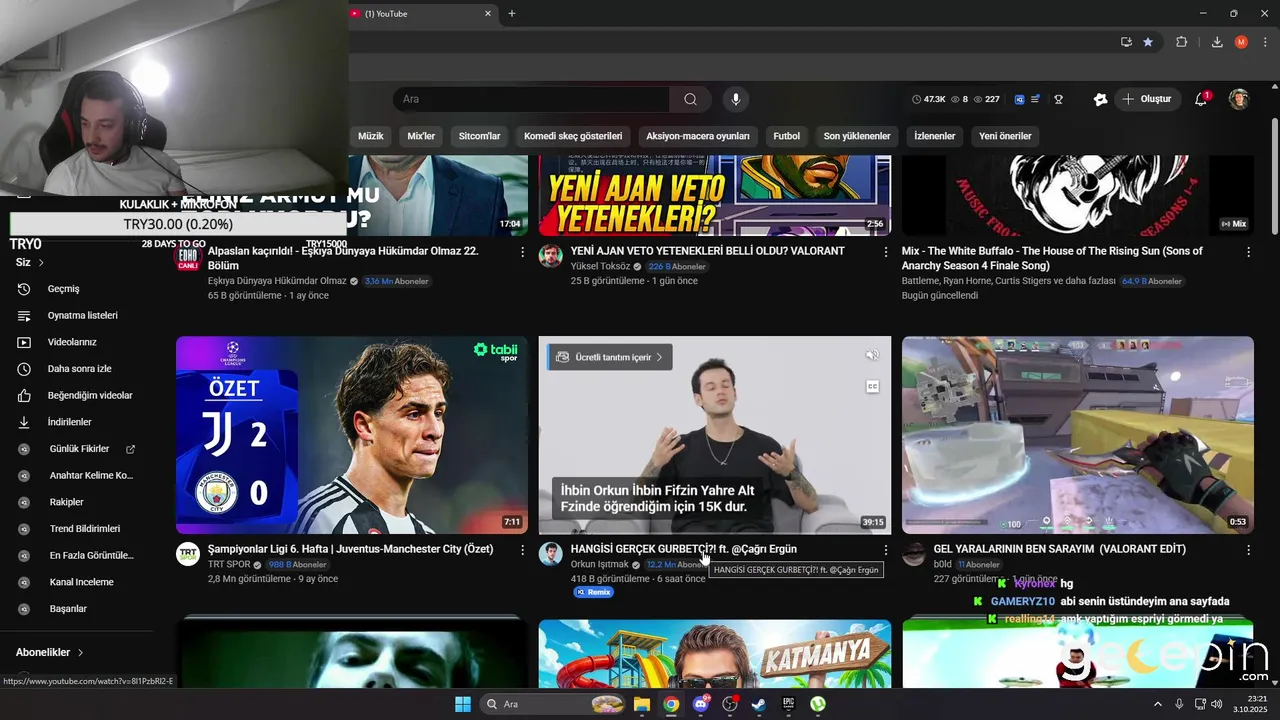Open Windows Start menu
Screen dimensions: 1280x720
click(463, 704)
